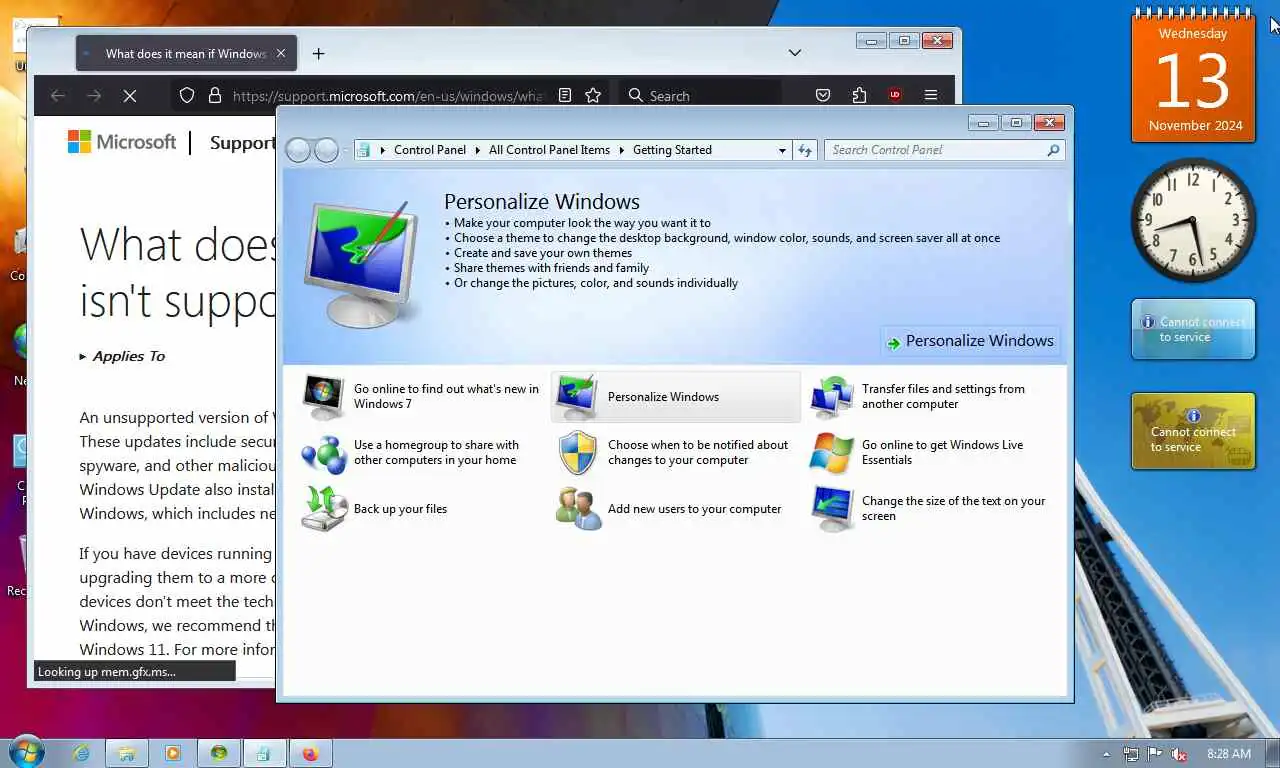The height and width of the screenshot is (768, 1280).
Task: Click the green-arrow Personalize Windows button
Action: click(970, 341)
